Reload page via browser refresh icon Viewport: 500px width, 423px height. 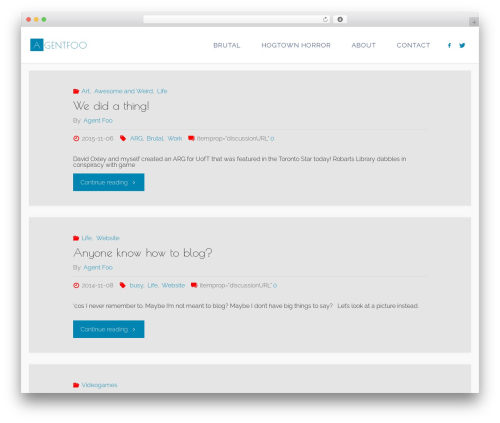click(325, 19)
